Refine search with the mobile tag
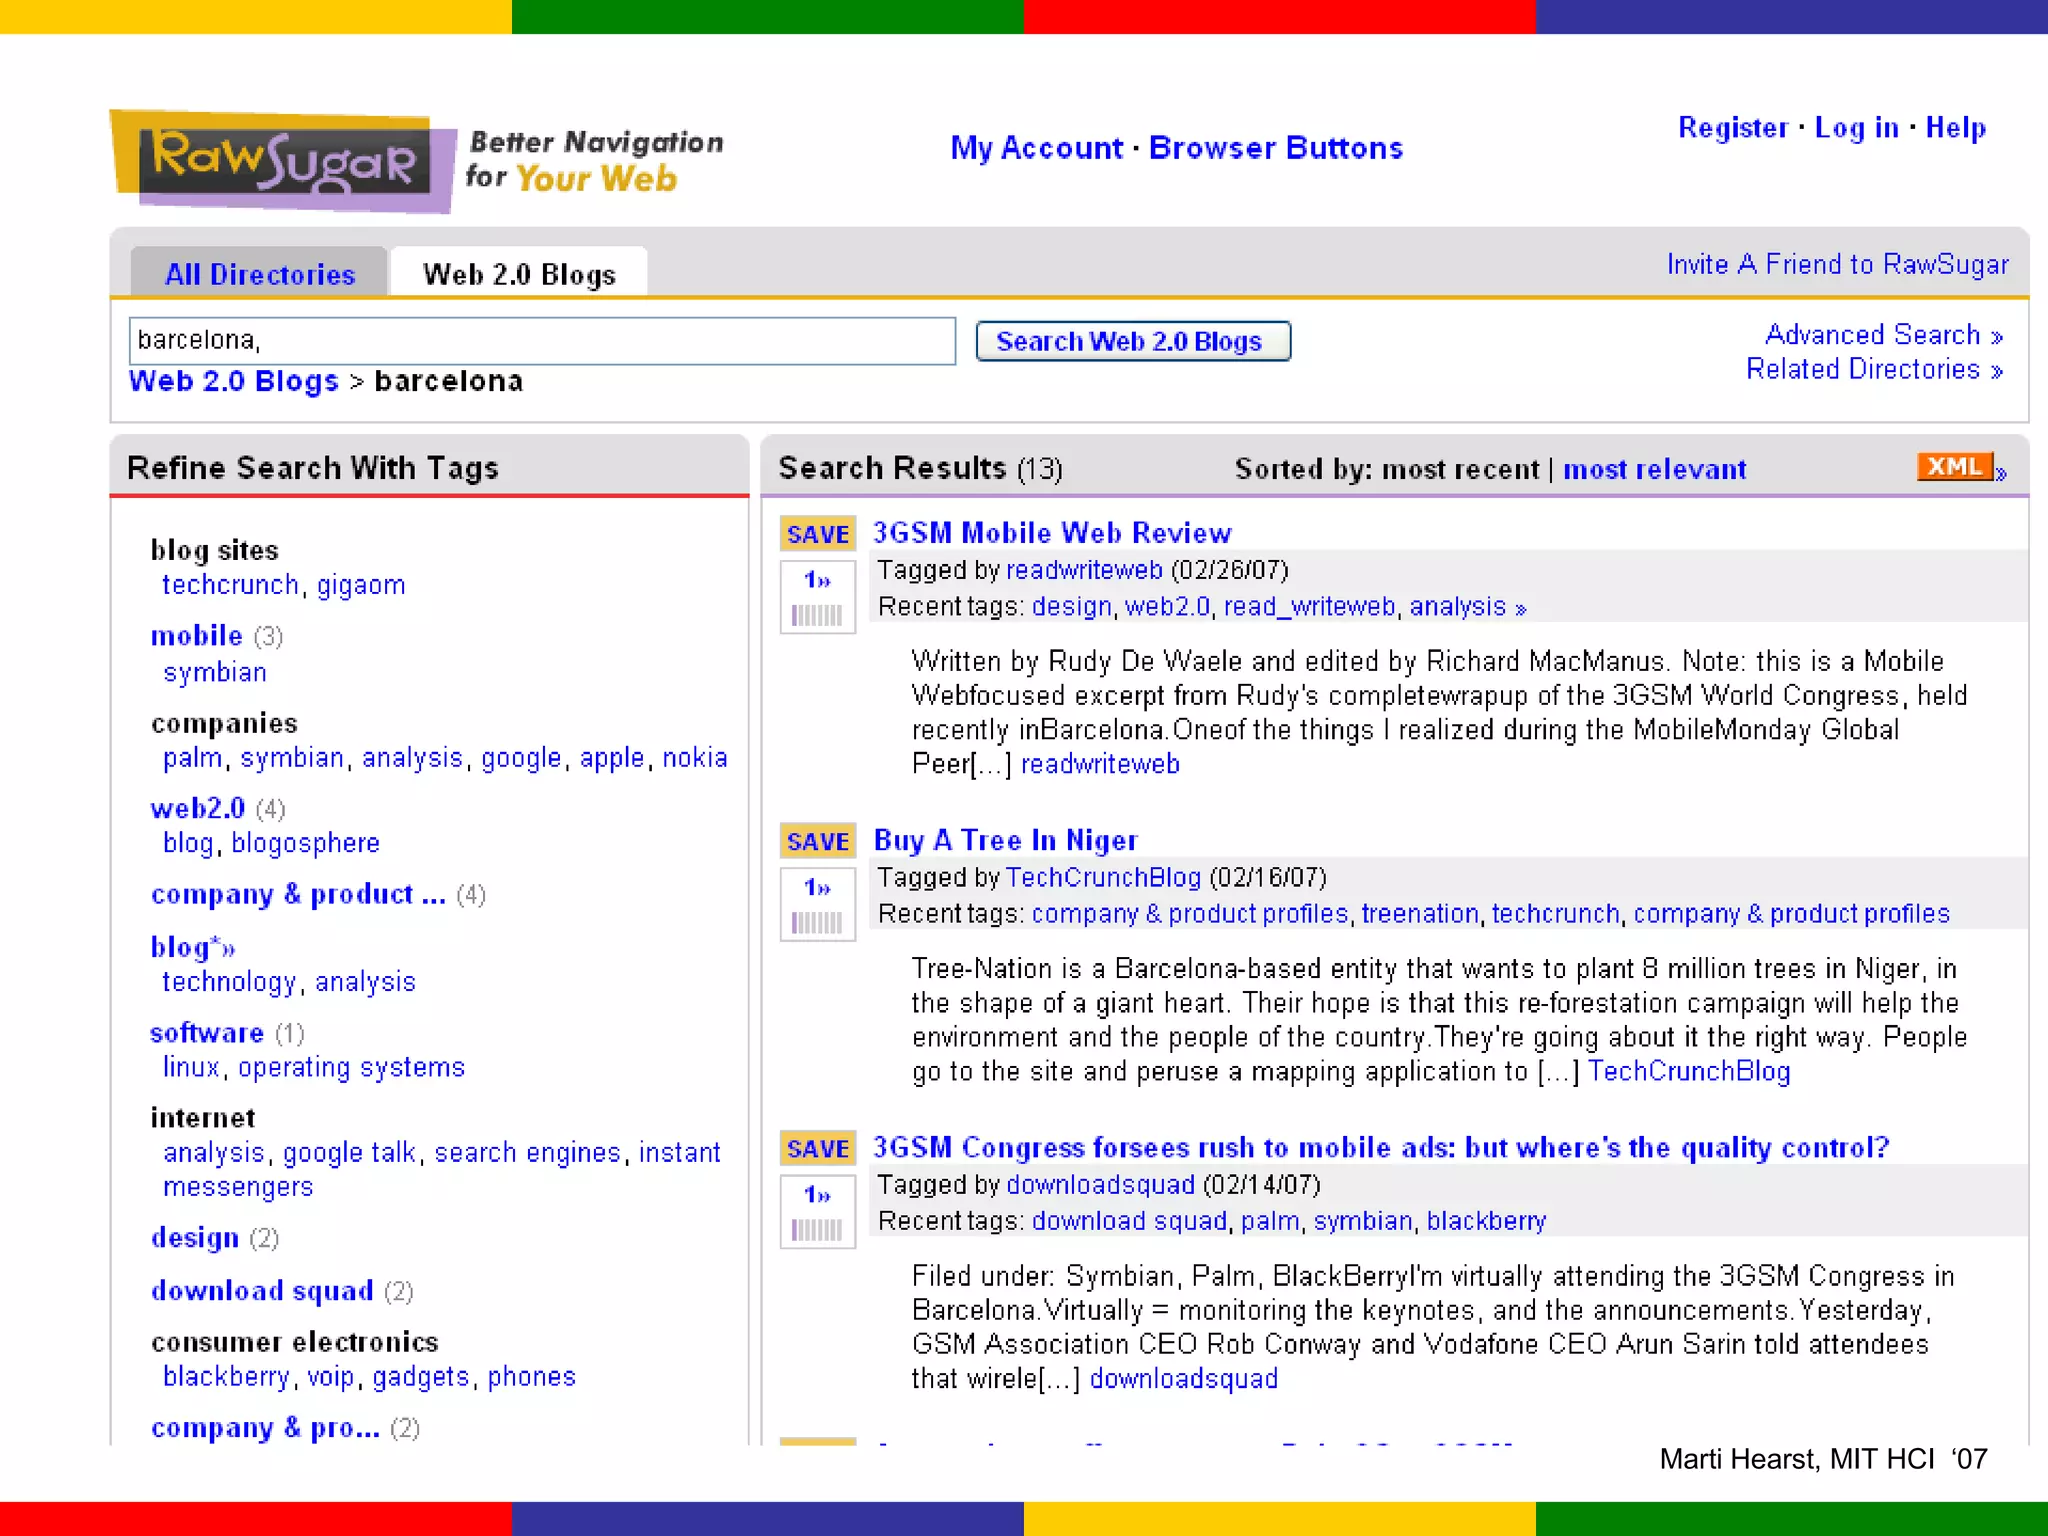Screen dimensions: 2048x1536 (197, 636)
